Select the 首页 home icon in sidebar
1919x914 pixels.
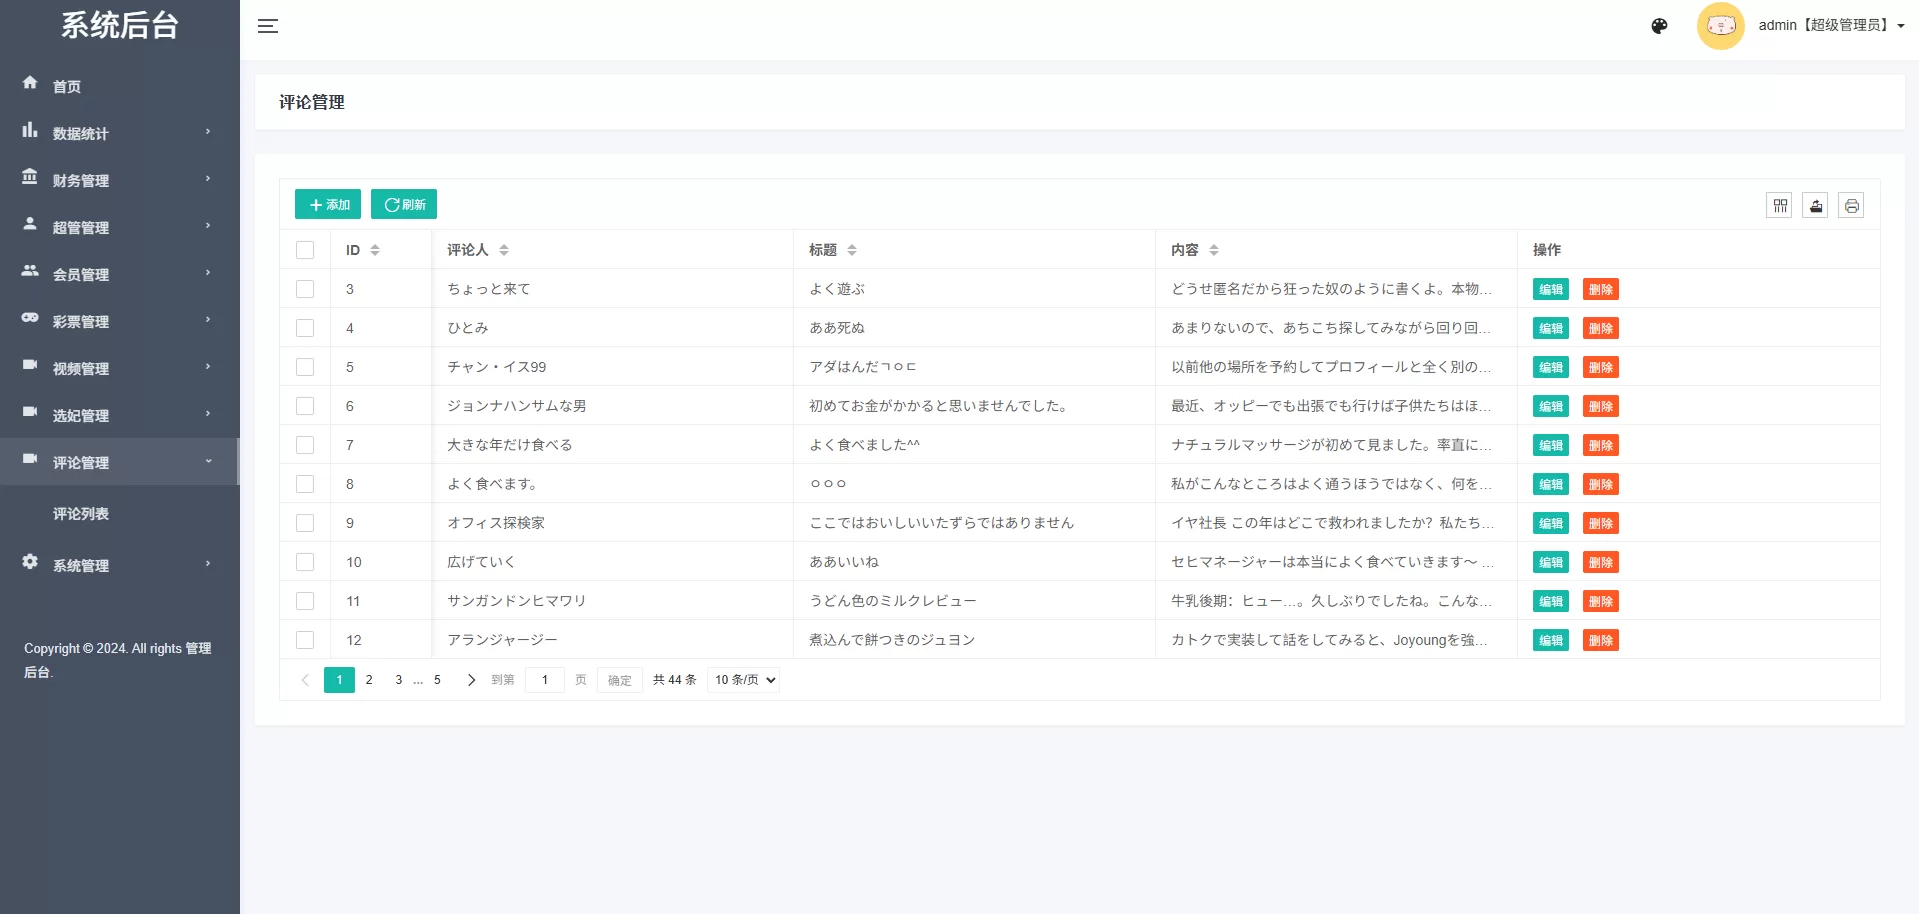(x=29, y=84)
